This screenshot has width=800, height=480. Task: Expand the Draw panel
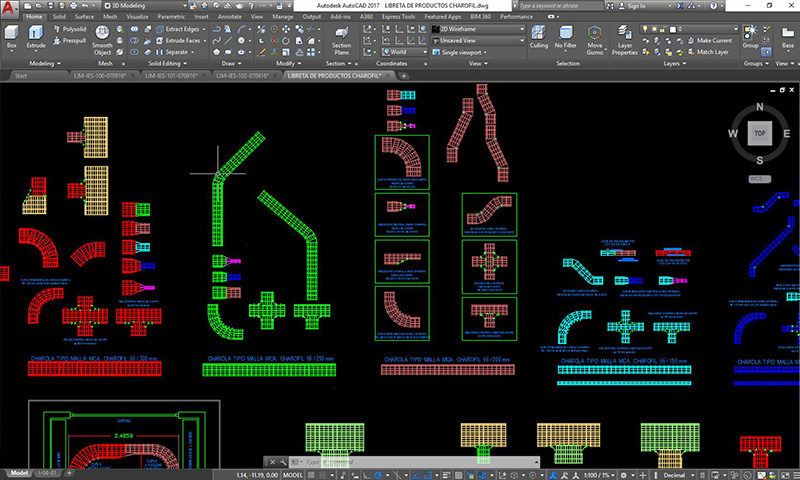tap(231, 64)
